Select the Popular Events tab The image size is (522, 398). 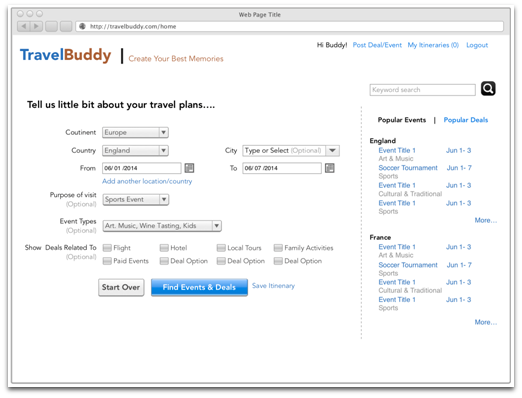[x=402, y=120]
